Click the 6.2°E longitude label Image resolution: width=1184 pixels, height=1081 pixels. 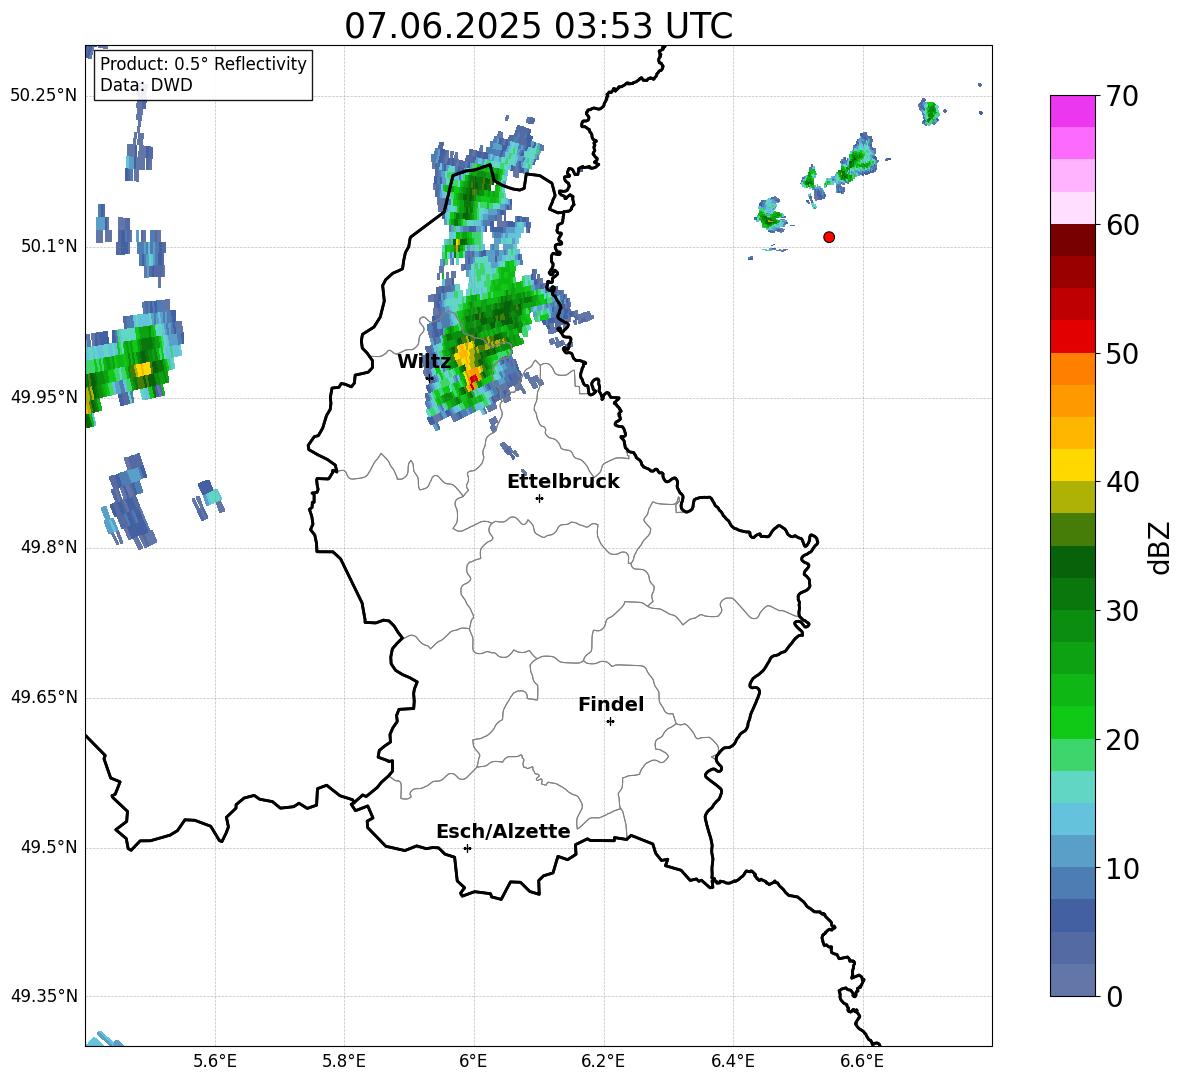click(603, 1061)
